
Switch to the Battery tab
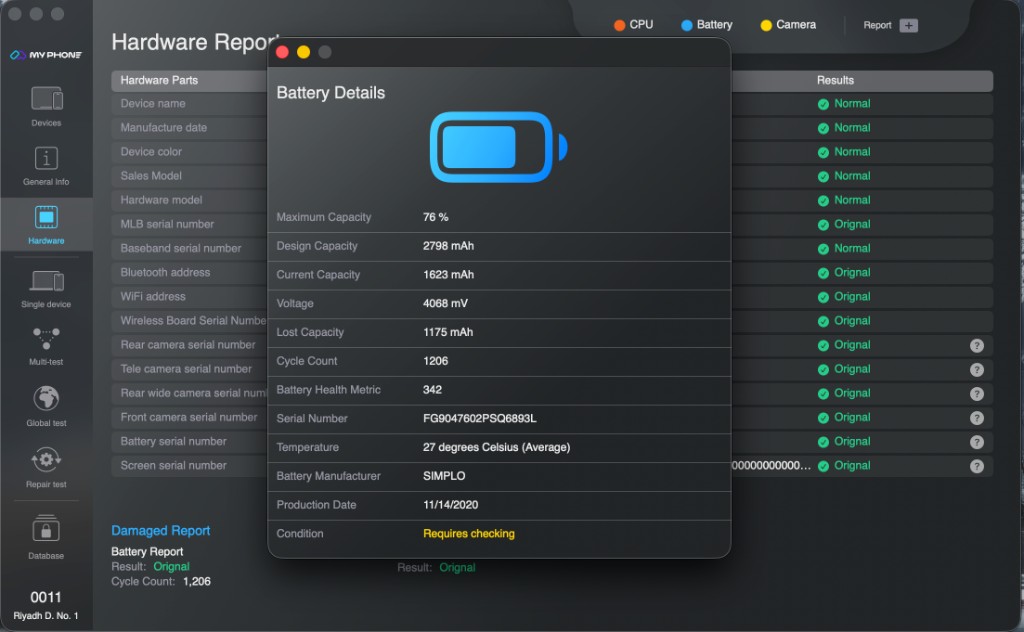[707, 25]
